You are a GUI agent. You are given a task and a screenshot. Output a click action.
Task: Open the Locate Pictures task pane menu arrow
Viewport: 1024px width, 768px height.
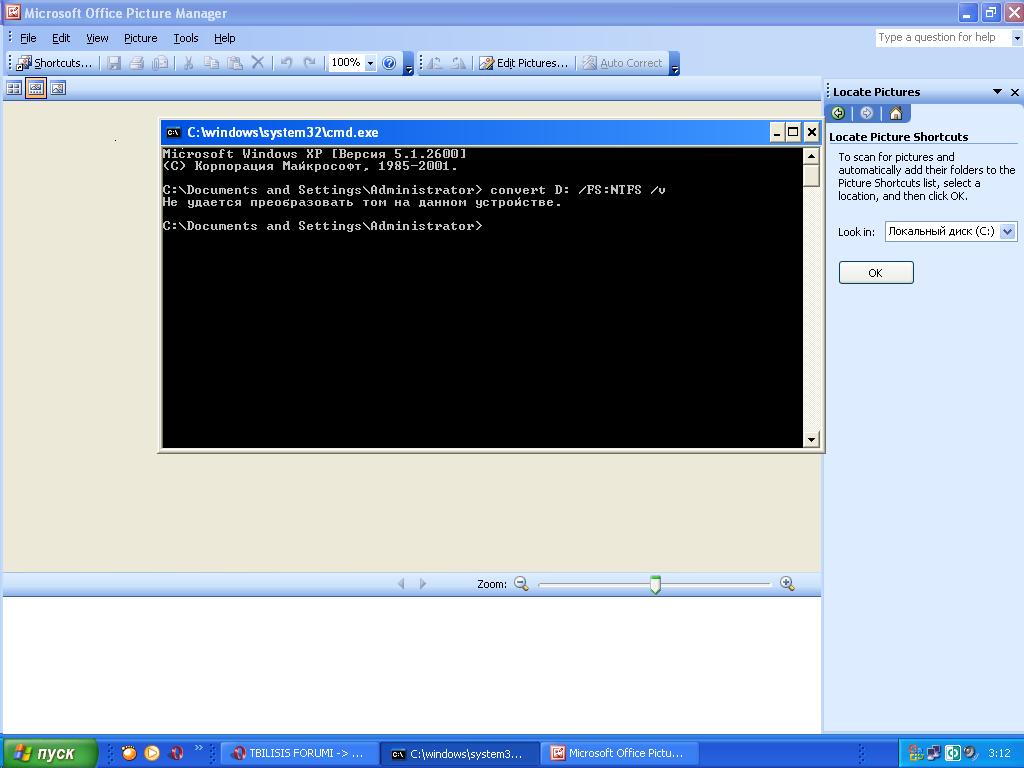pos(997,92)
